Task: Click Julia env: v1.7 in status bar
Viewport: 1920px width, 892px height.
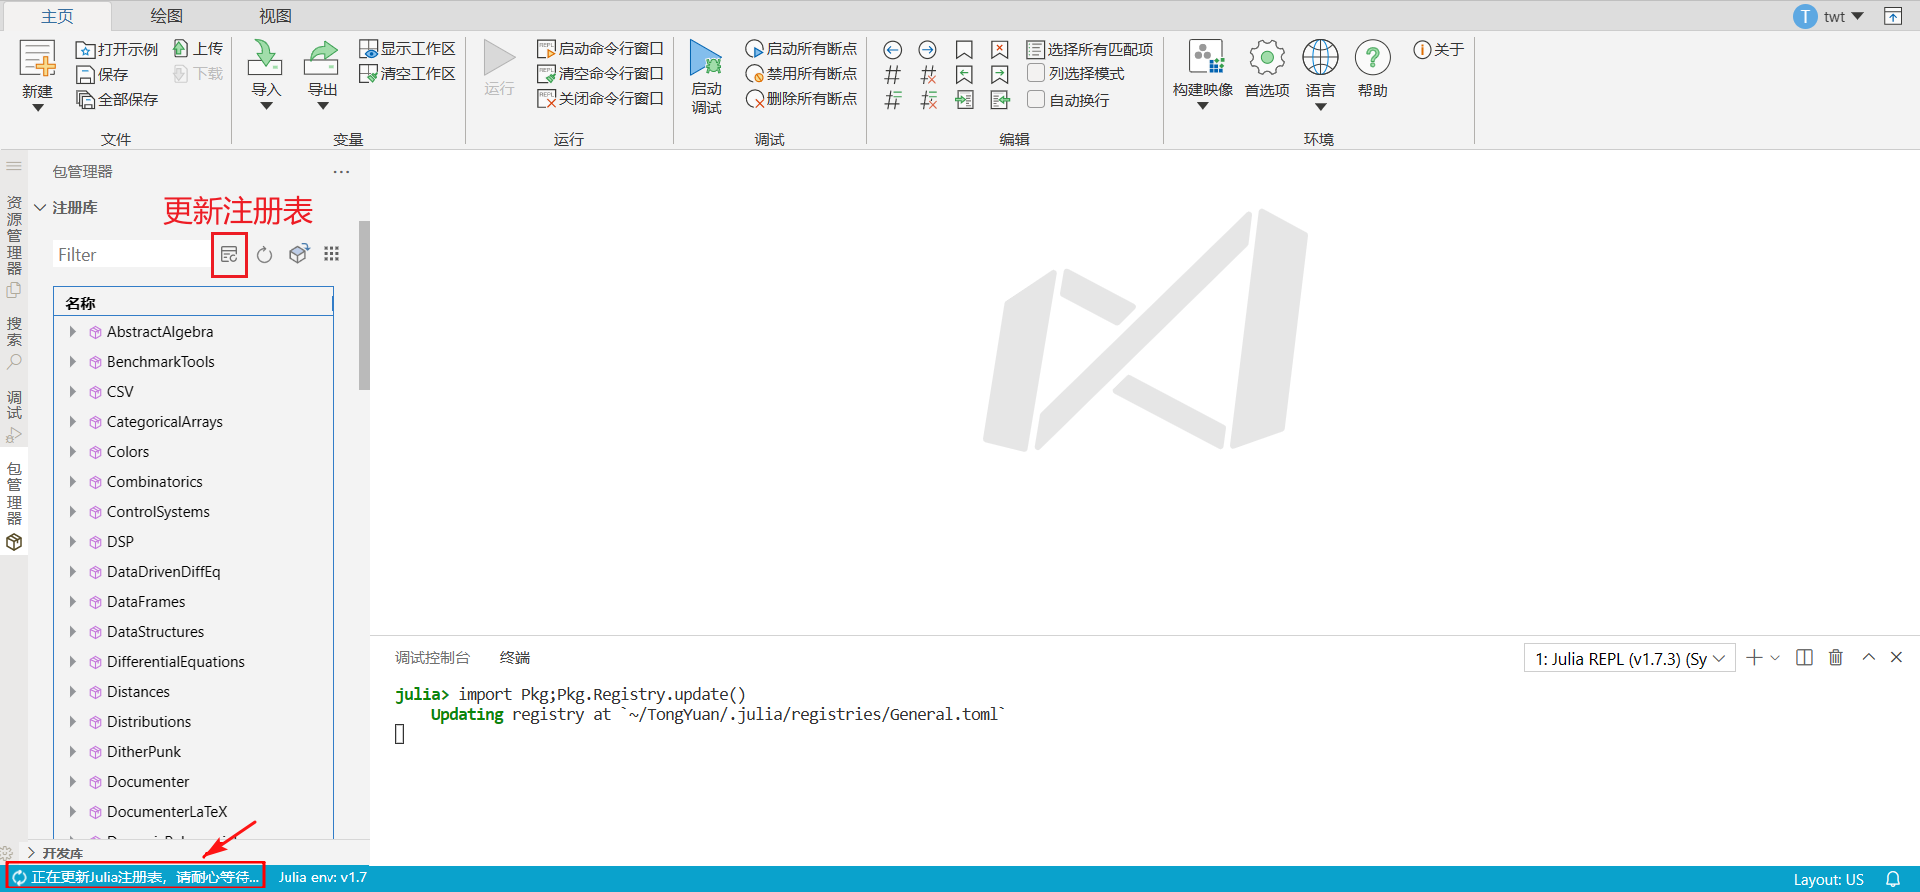Action: pos(323,877)
